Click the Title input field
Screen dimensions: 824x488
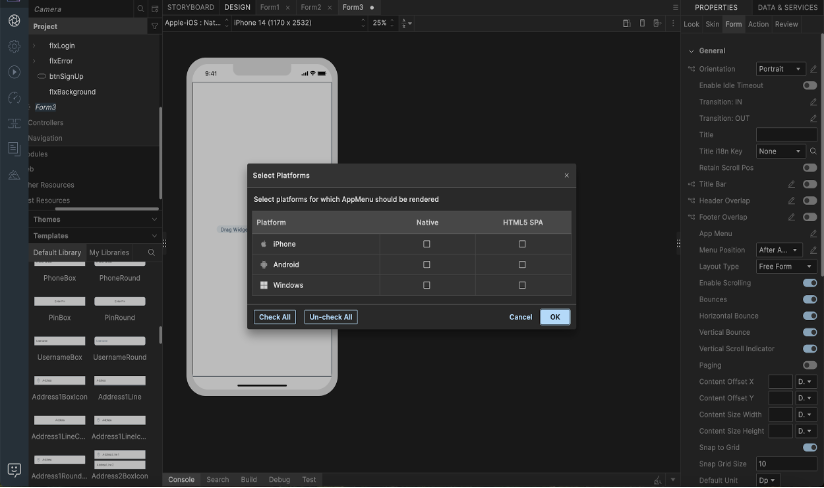click(x=786, y=134)
